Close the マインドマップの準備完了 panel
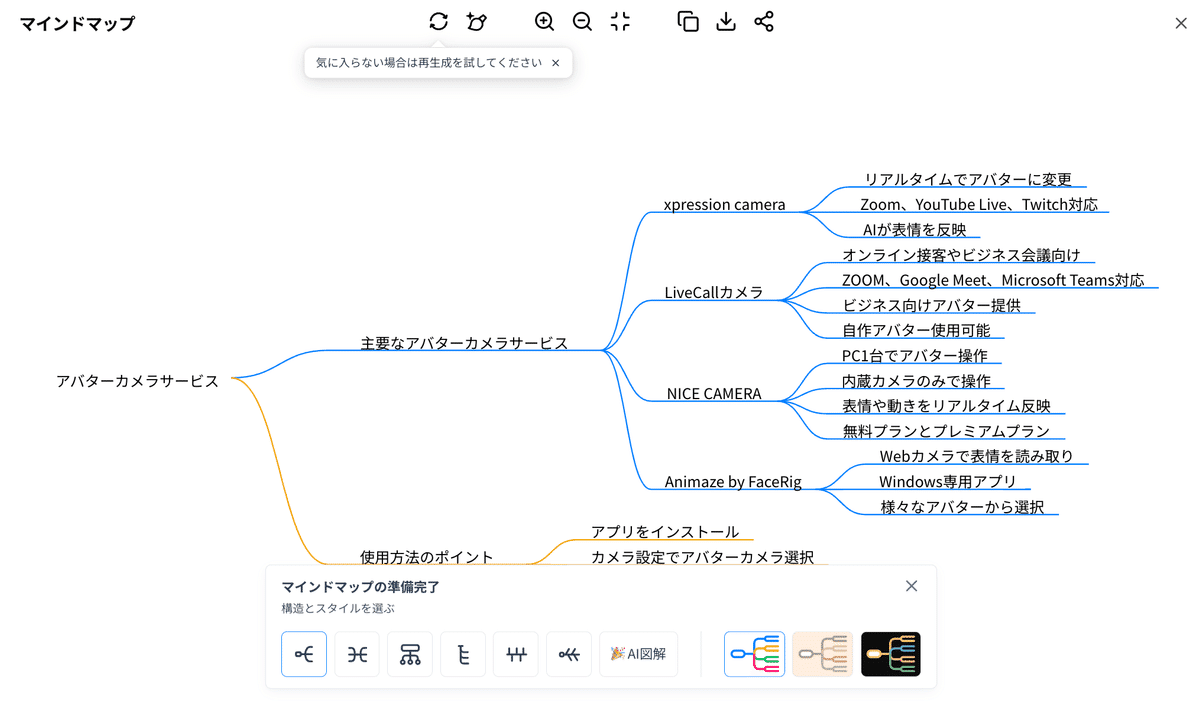The width and height of the screenshot is (1200, 706). [911, 586]
